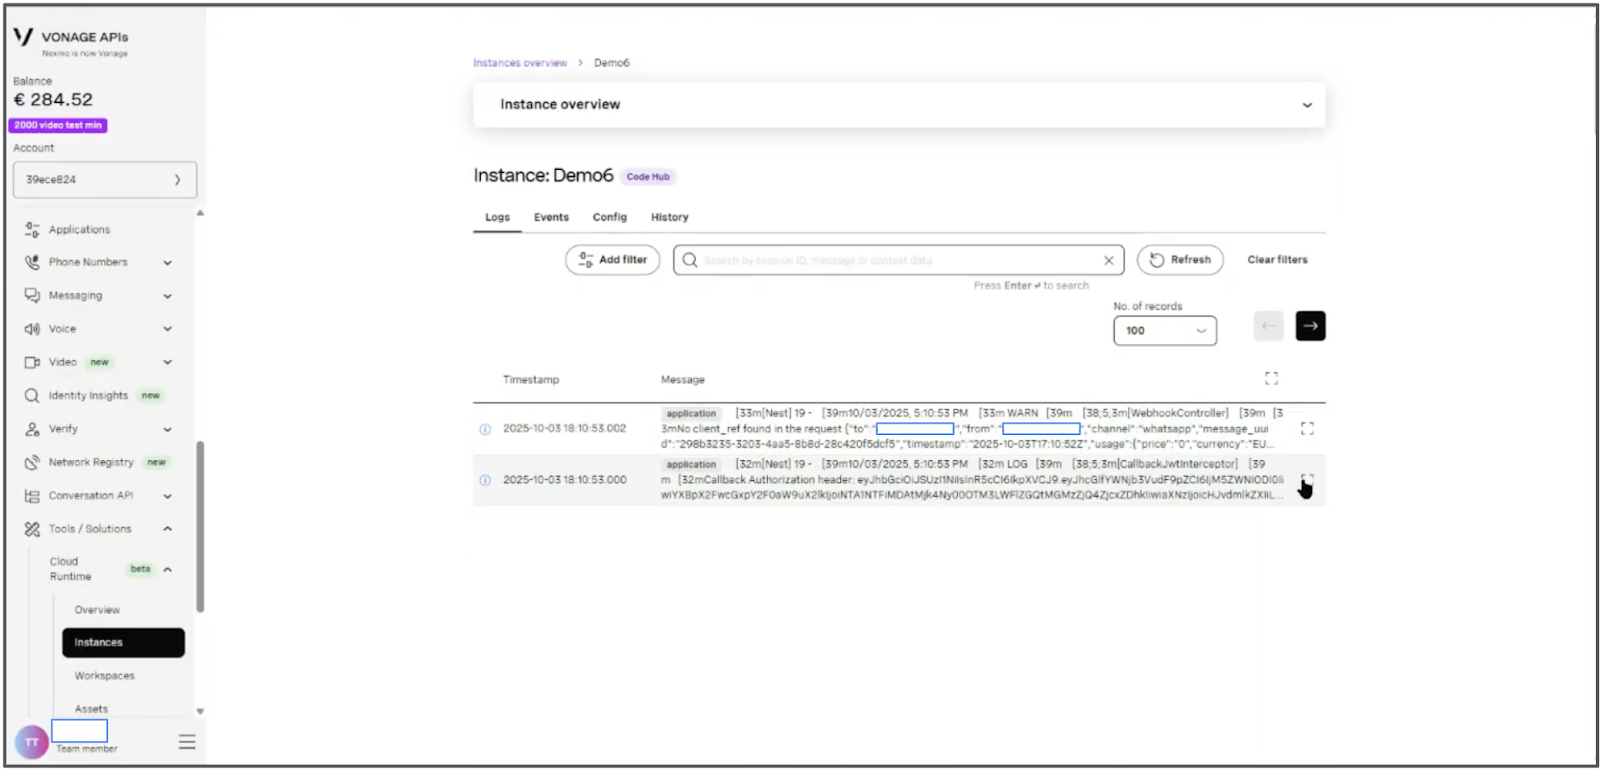Click the Code Hub tag
Image resolution: width=1600 pixels, height=775 pixels.
[x=648, y=177]
